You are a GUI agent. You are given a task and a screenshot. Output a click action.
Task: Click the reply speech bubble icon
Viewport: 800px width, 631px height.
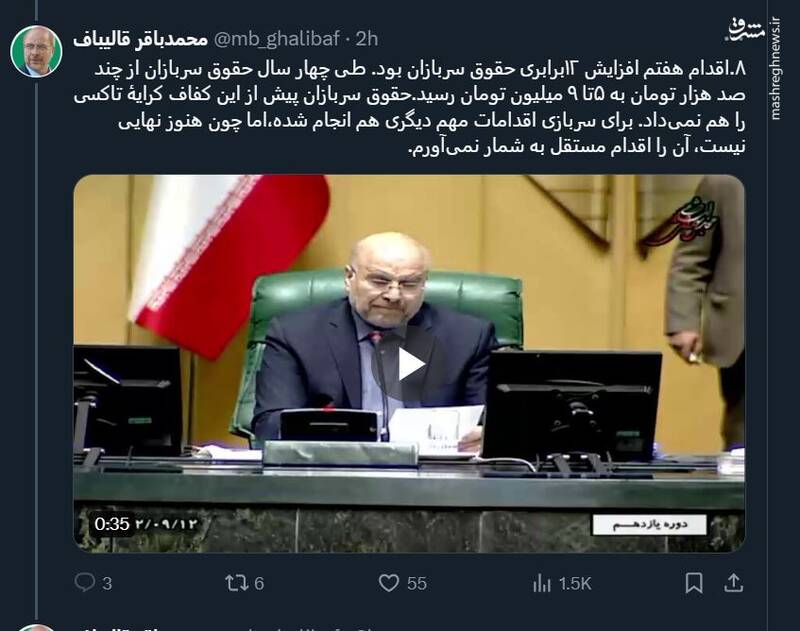(x=84, y=583)
